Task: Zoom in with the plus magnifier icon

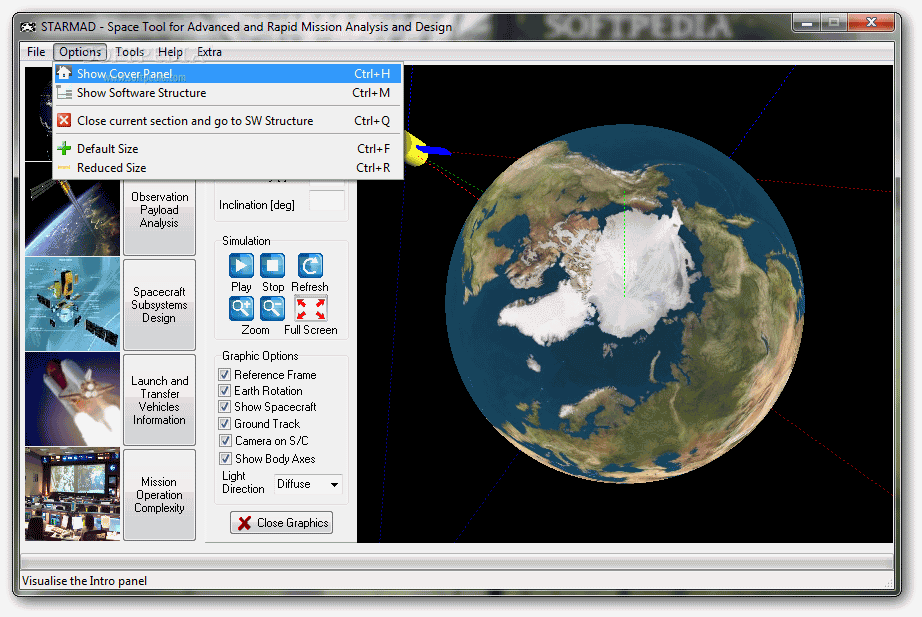Action: click(x=241, y=308)
